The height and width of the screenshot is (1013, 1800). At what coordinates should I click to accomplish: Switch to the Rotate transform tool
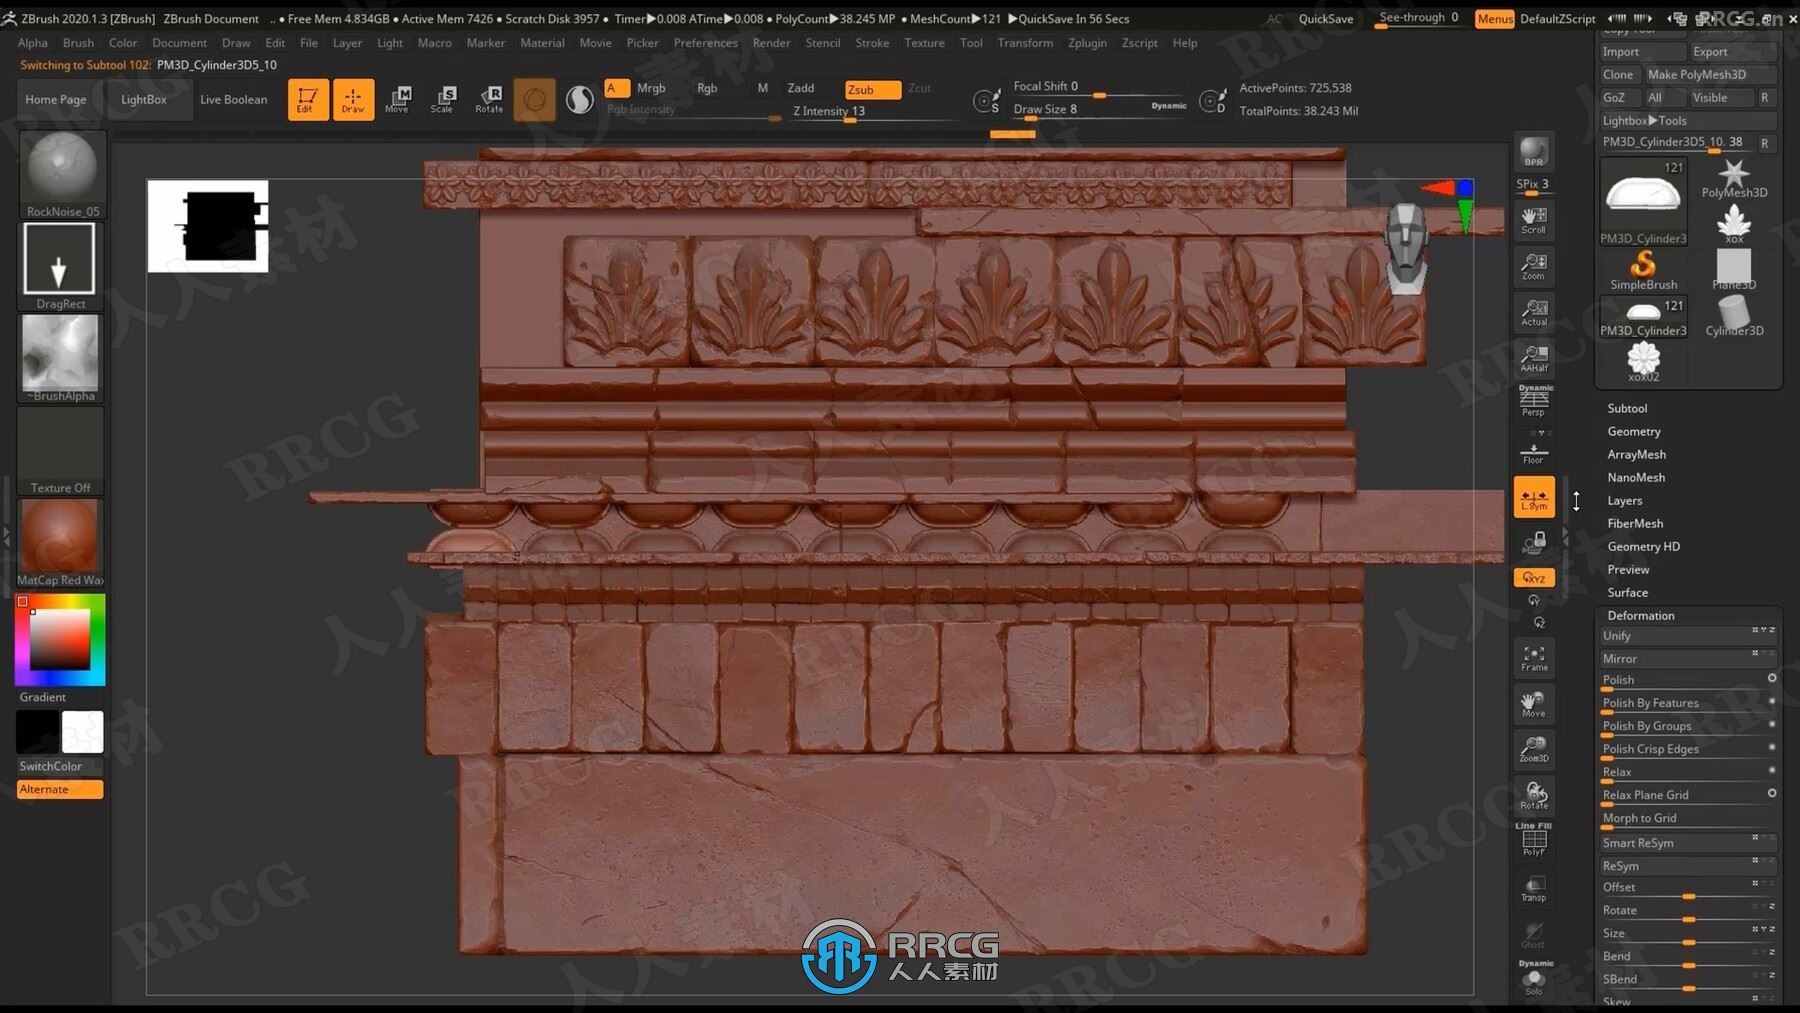pyautogui.click(x=489, y=99)
